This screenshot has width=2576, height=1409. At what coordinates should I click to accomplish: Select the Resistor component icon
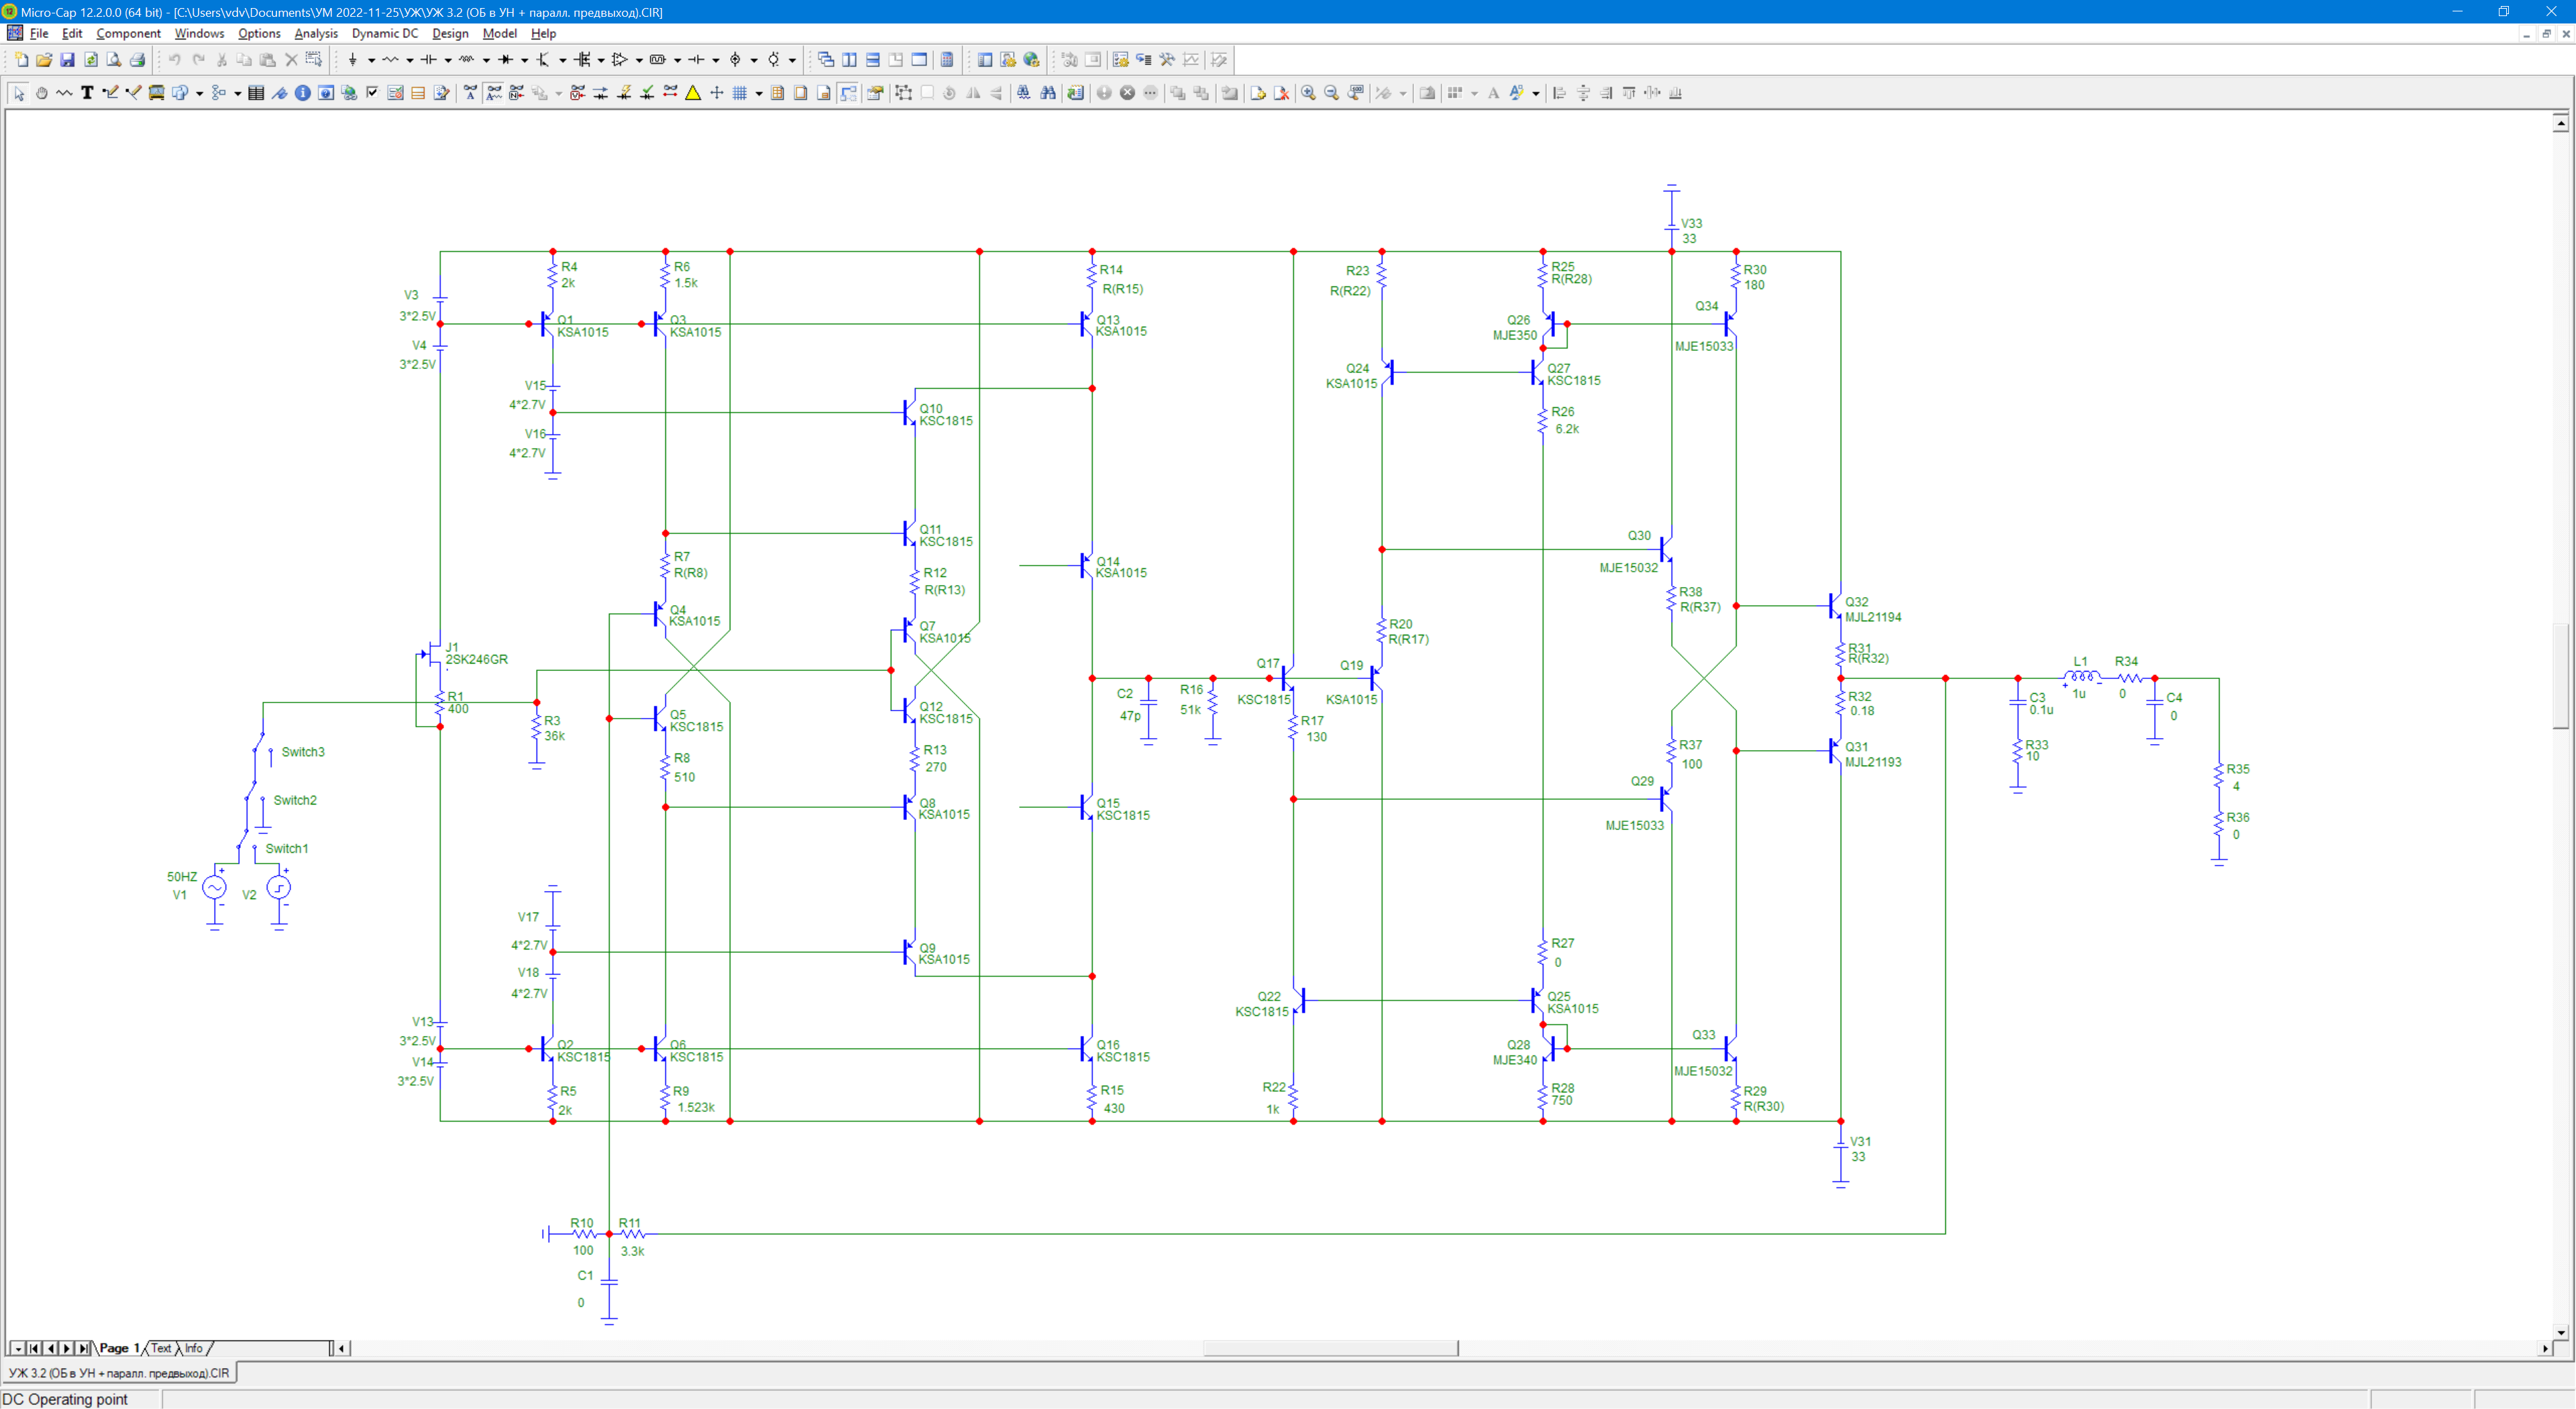tap(391, 60)
